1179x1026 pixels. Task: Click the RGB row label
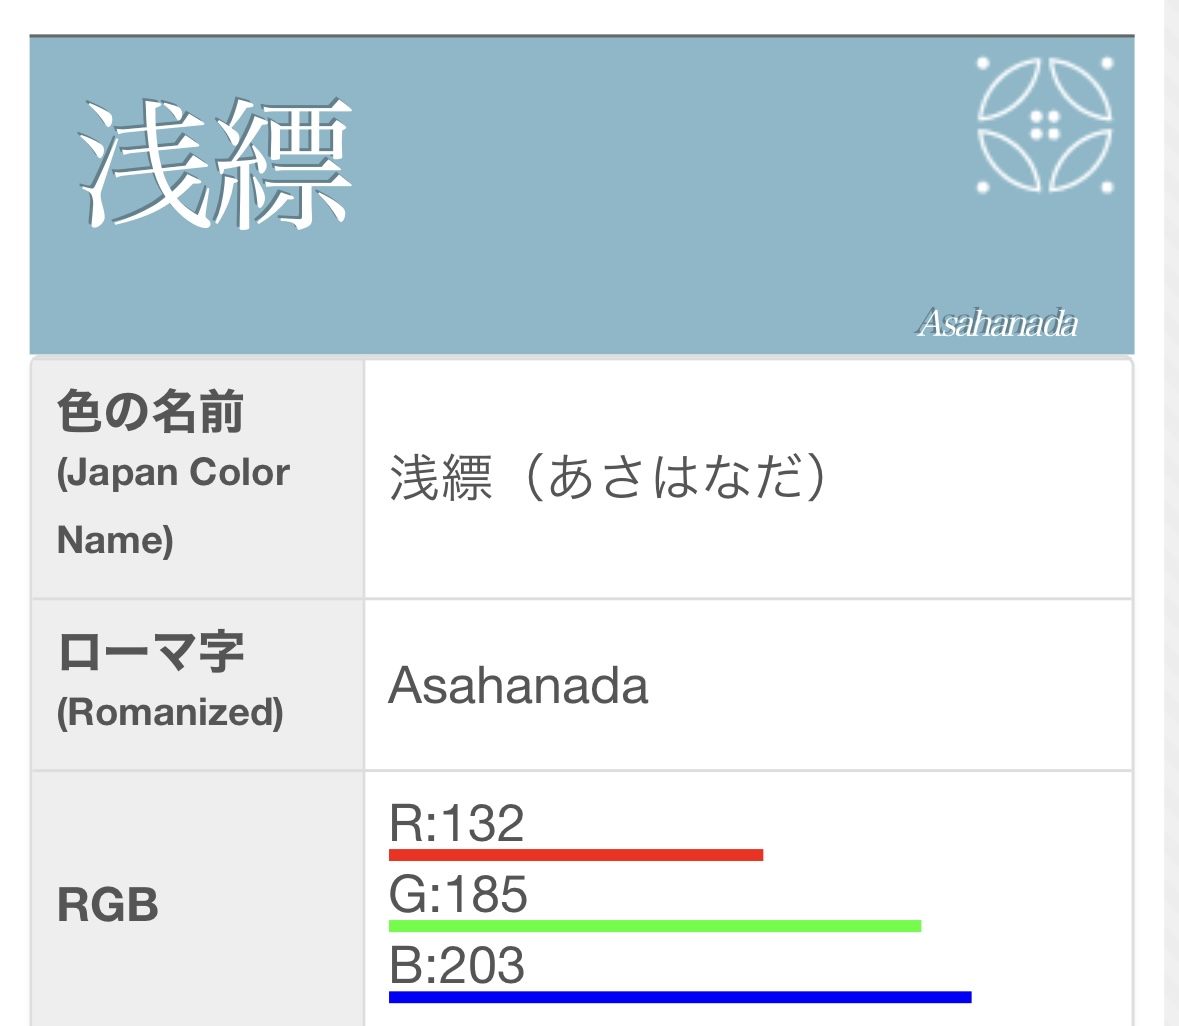(x=108, y=904)
